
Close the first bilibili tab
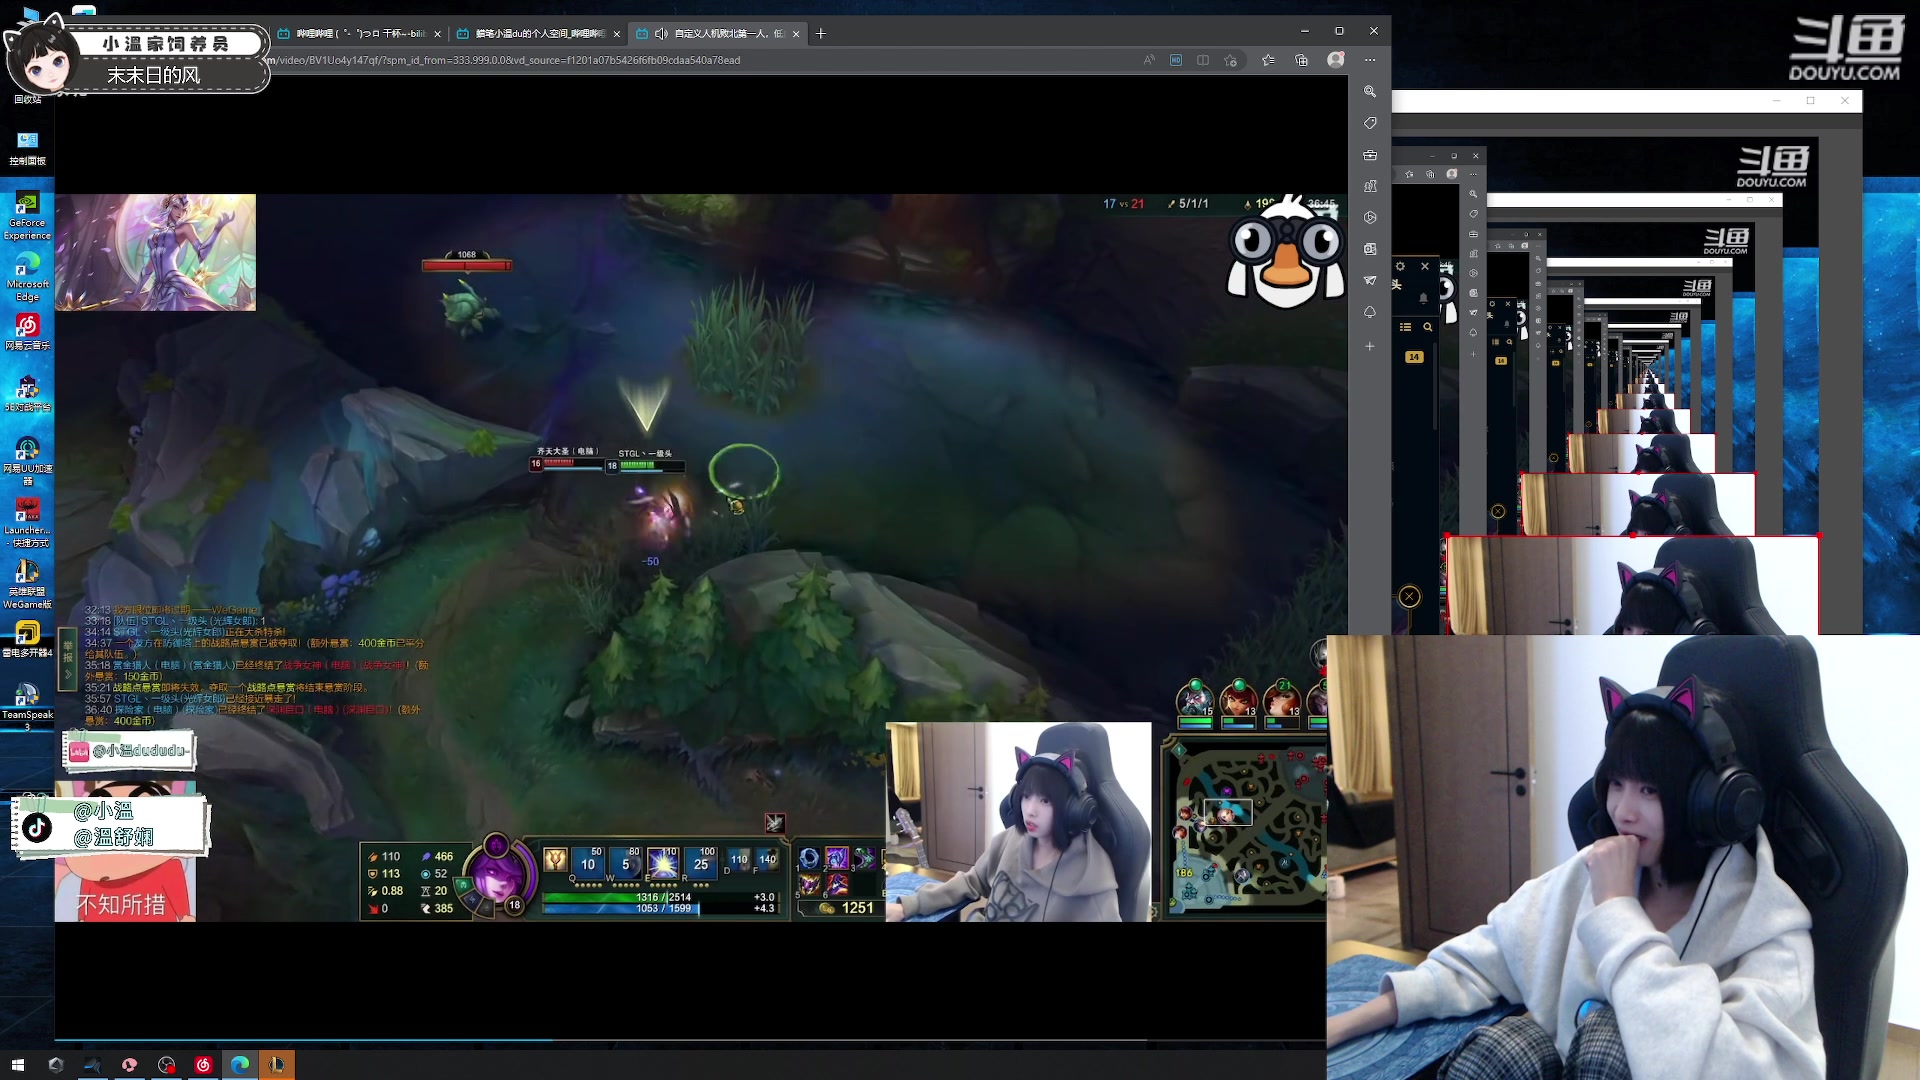(437, 34)
